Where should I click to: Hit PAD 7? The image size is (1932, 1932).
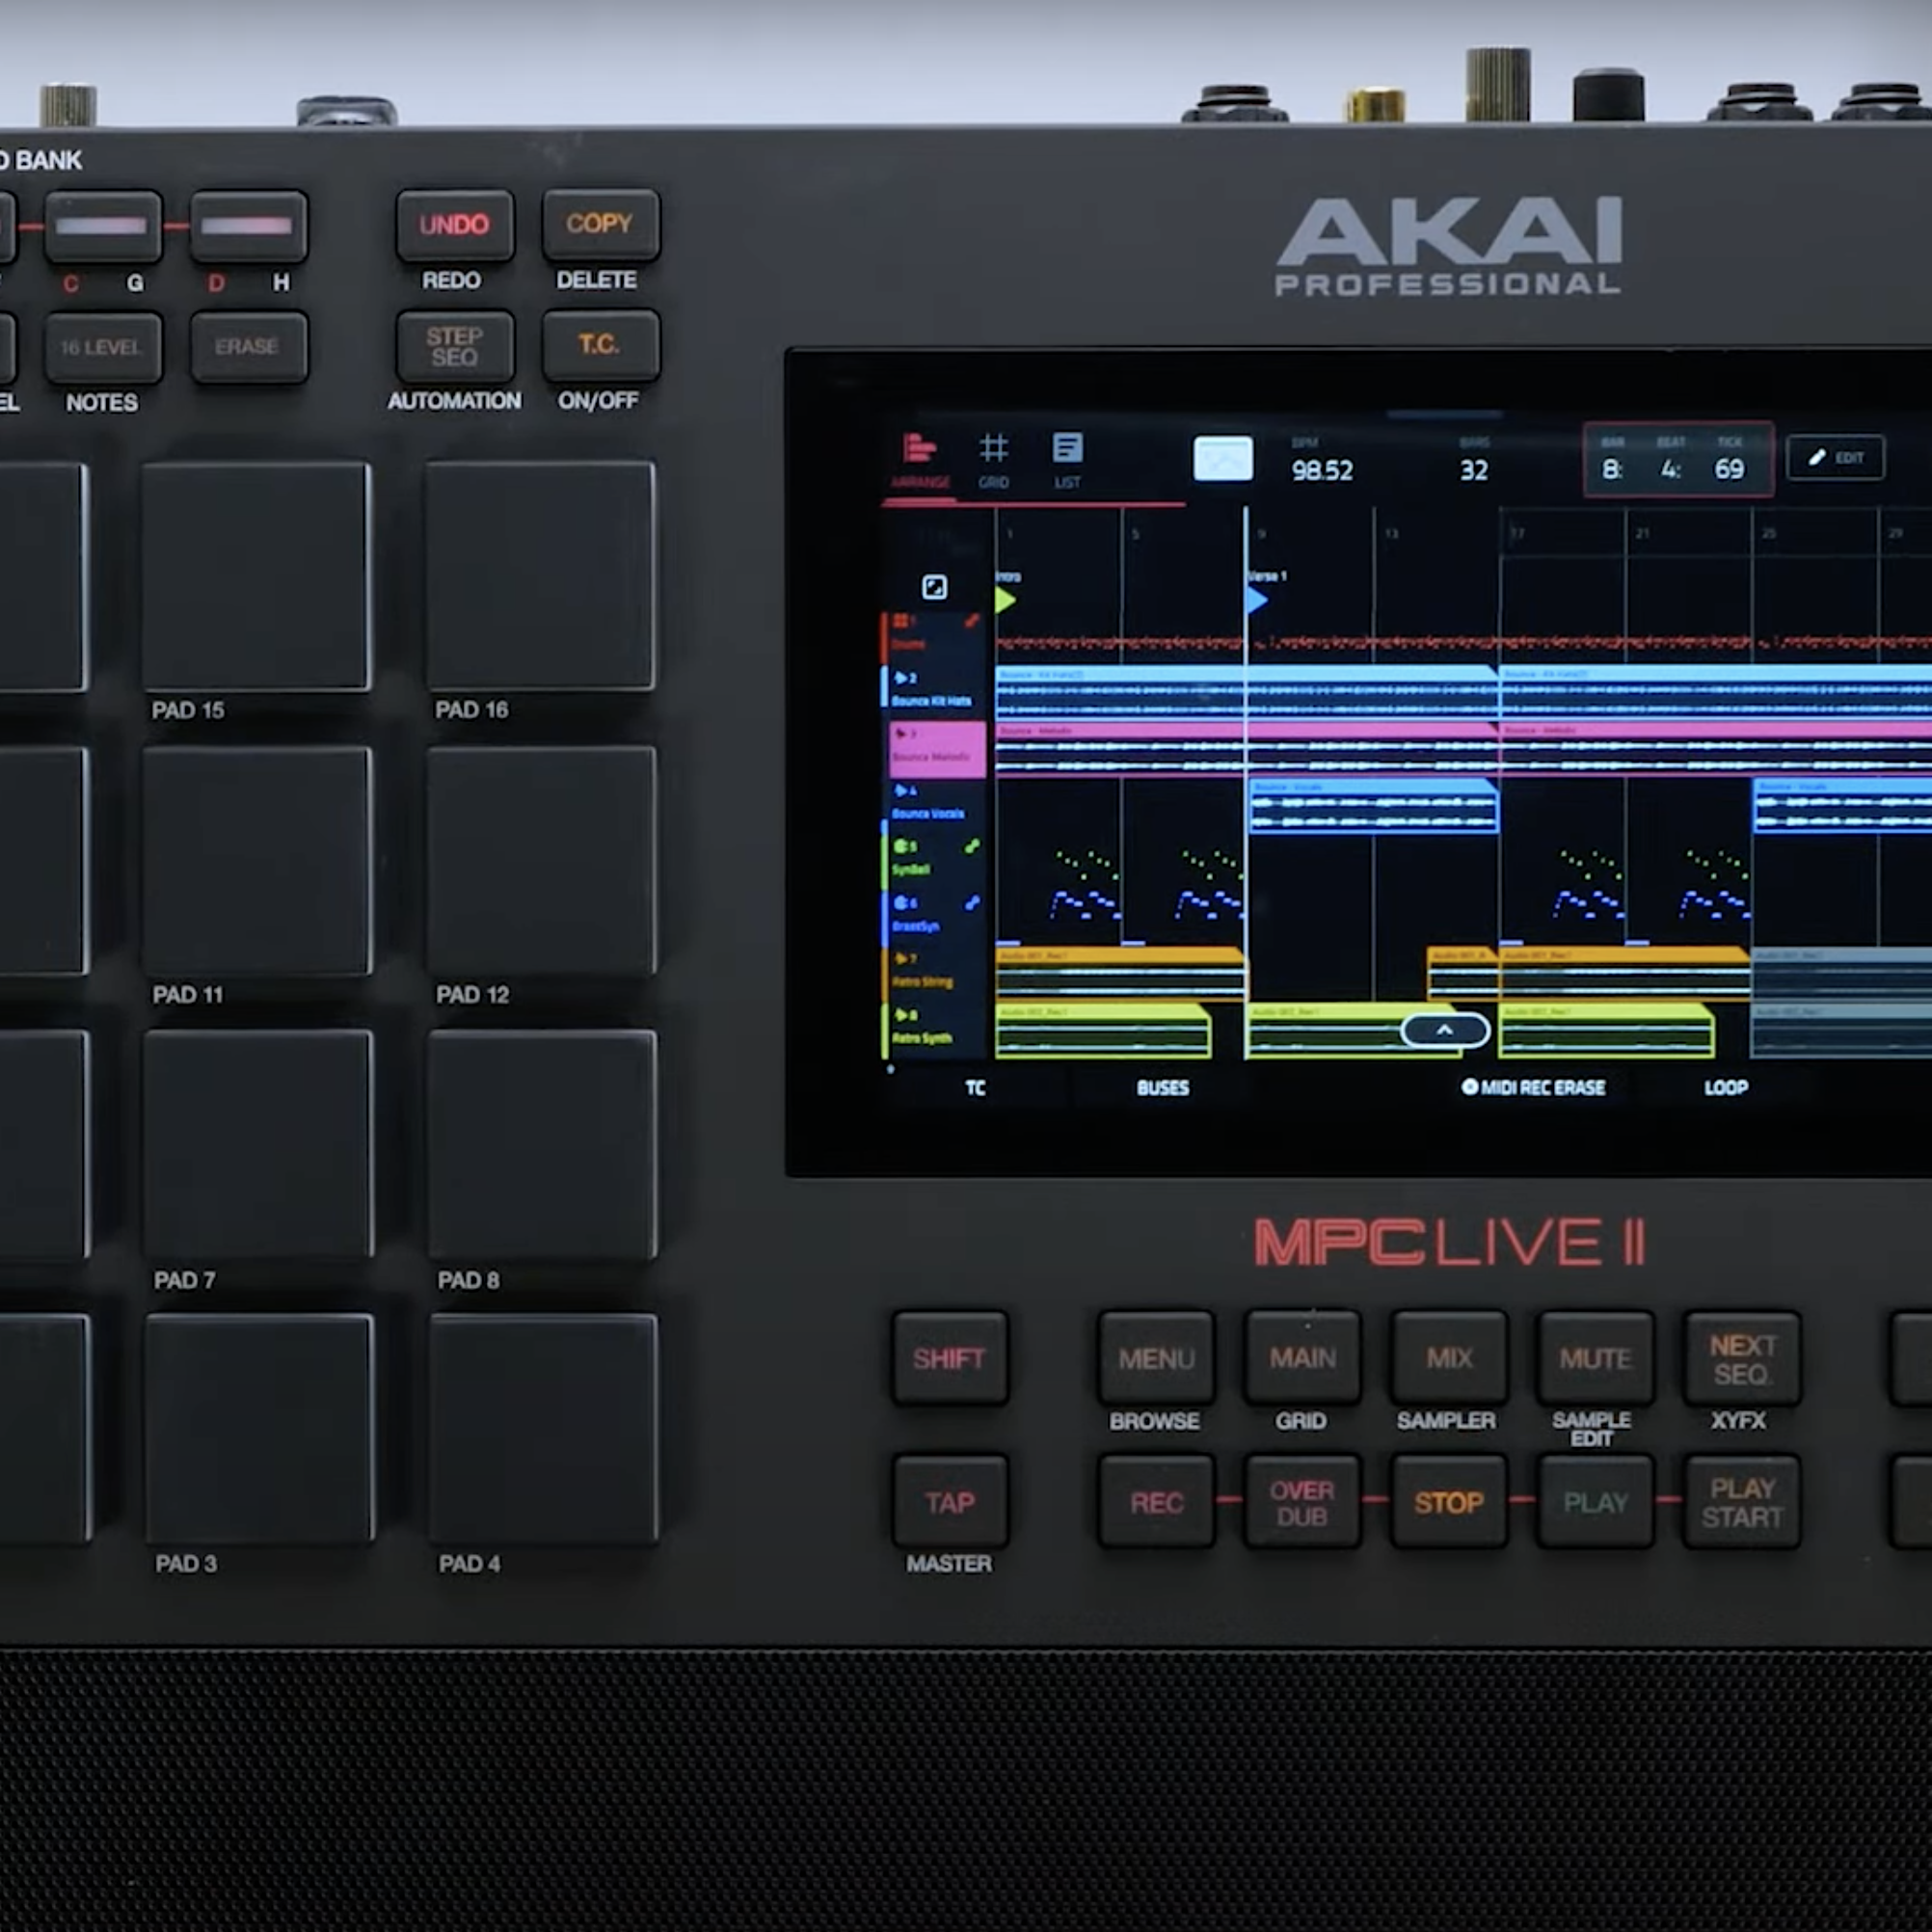258,1146
